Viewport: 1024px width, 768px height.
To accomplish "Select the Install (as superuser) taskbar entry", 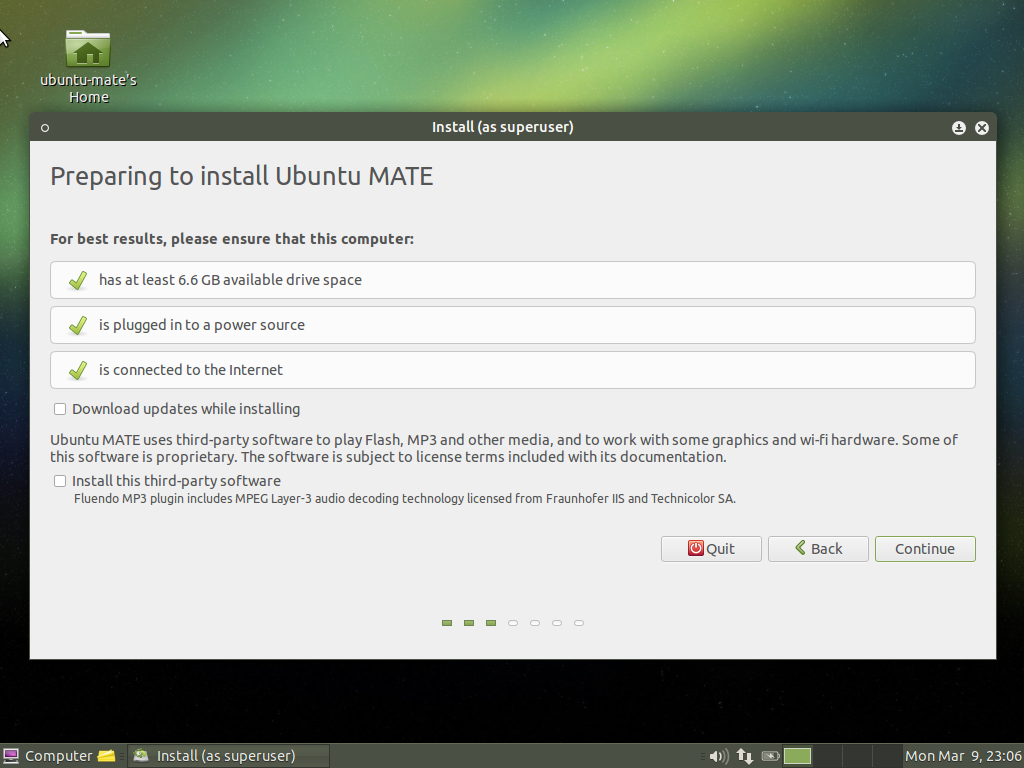I will (x=229, y=756).
